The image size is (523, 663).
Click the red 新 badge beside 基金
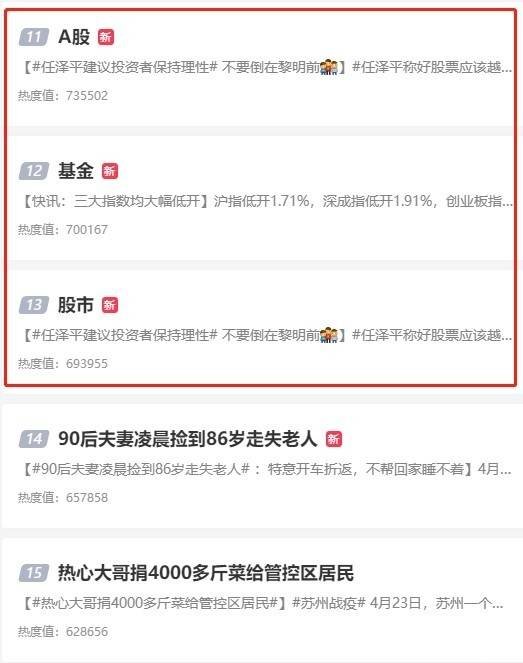110,171
